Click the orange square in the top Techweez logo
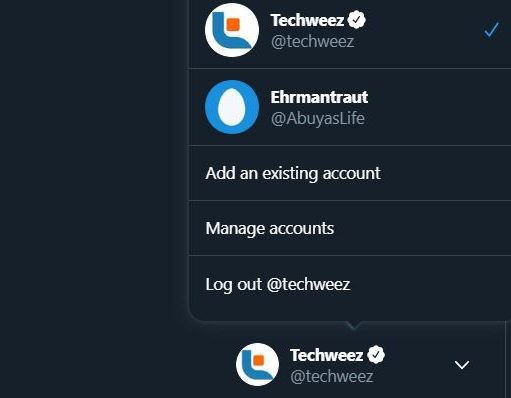The image size is (511, 398). coord(233,25)
